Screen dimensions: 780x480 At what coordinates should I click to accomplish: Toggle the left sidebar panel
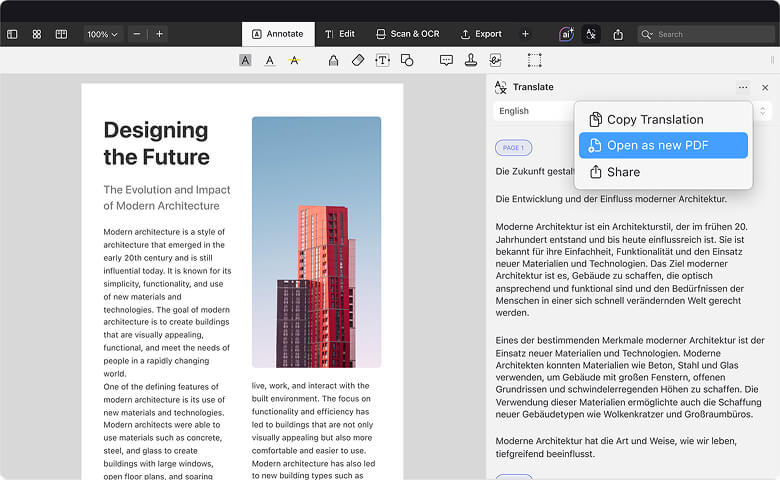[x=12, y=34]
